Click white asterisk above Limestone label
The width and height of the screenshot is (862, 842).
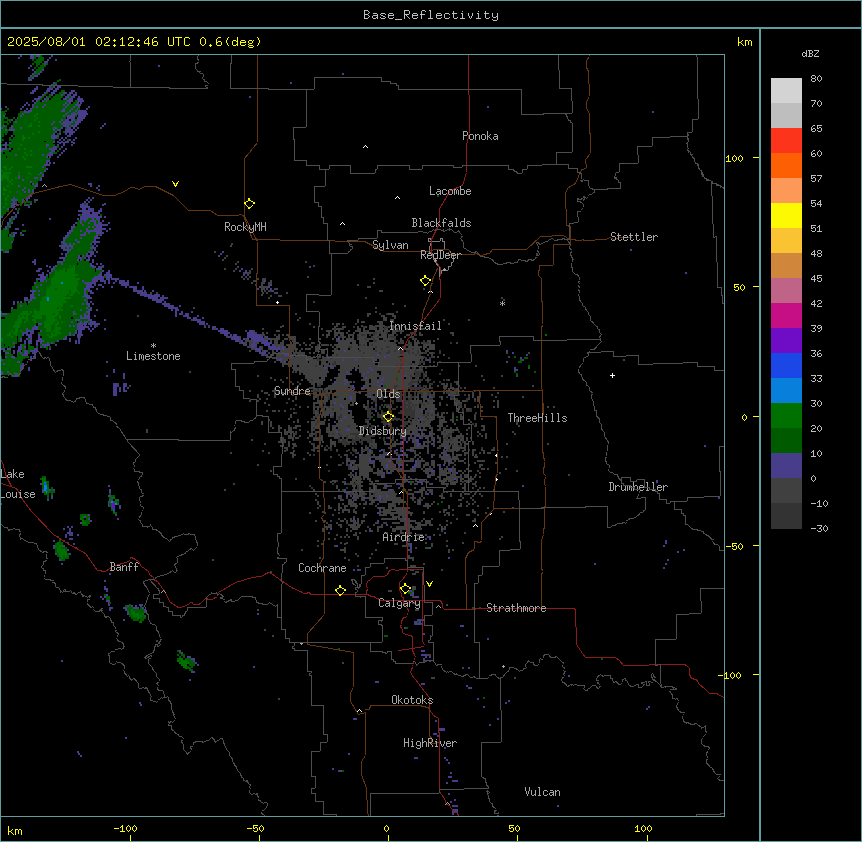pos(153,346)
